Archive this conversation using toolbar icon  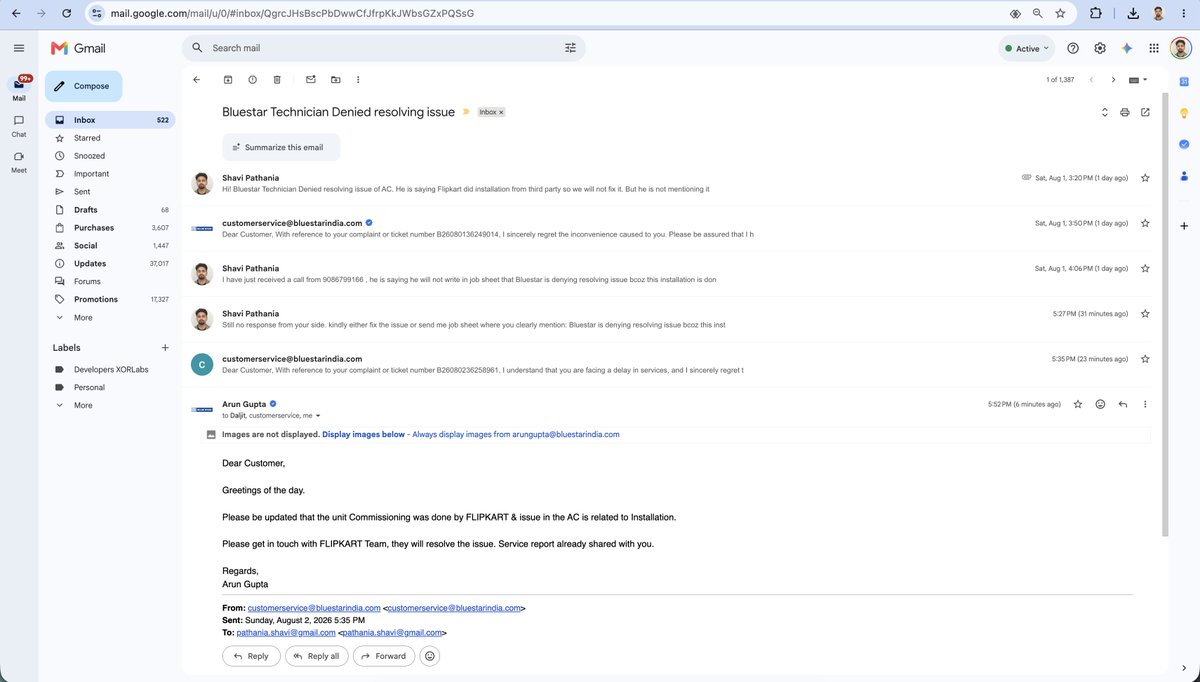(227, 80)
